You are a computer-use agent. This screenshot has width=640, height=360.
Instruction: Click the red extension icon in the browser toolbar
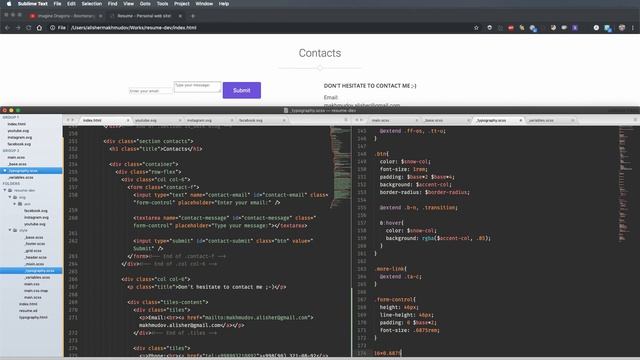(511, 28)
